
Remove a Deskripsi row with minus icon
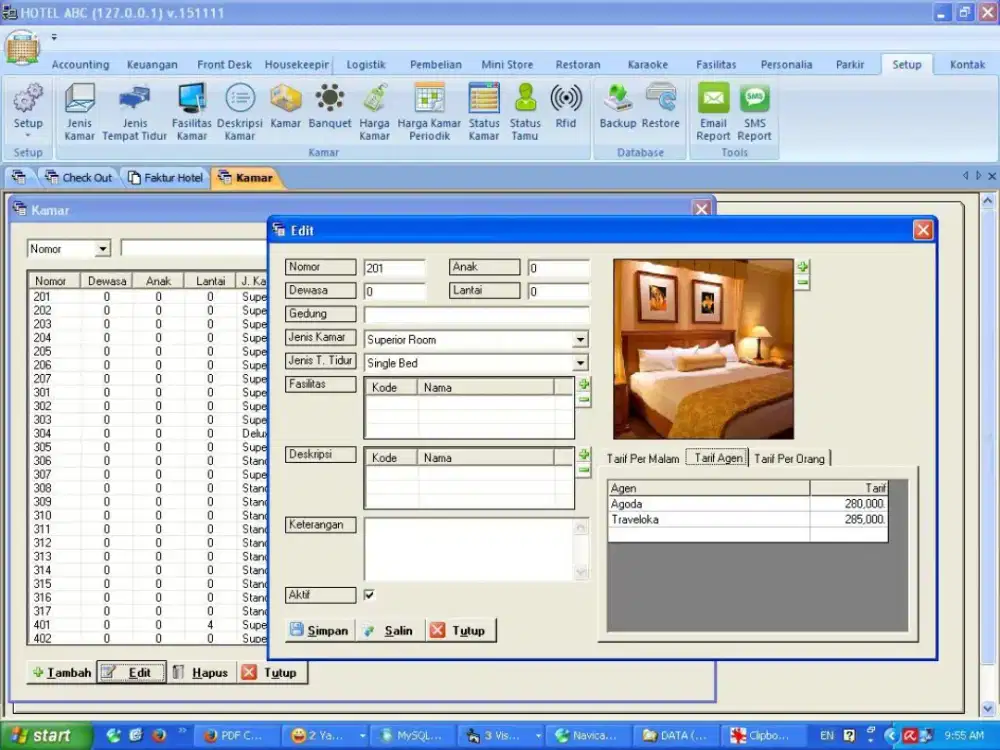[x=584, y=471]
